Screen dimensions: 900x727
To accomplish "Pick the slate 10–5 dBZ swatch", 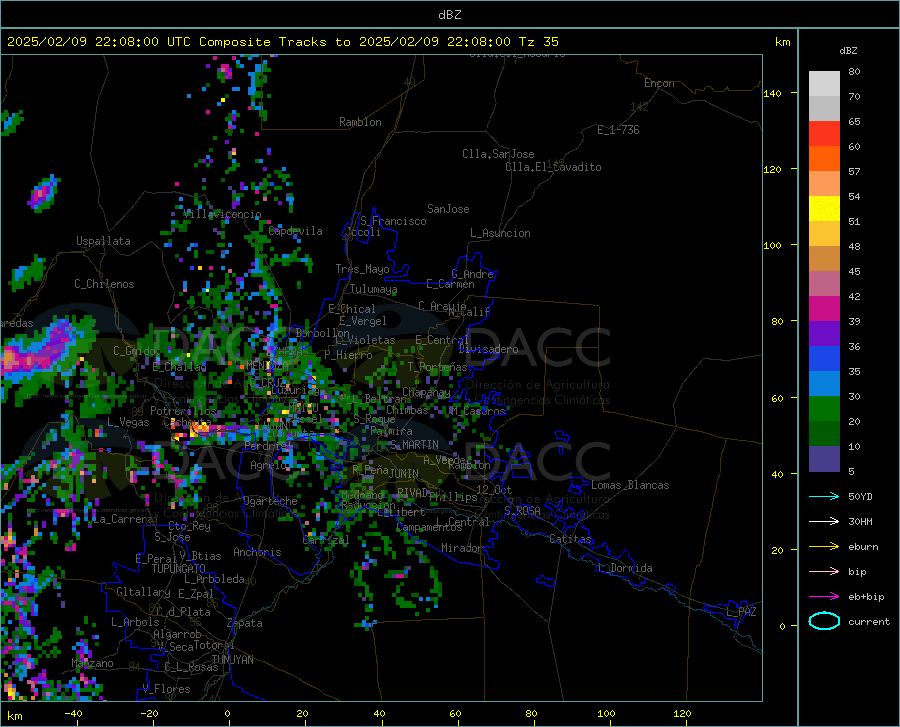I will click(x=824, y=459).
